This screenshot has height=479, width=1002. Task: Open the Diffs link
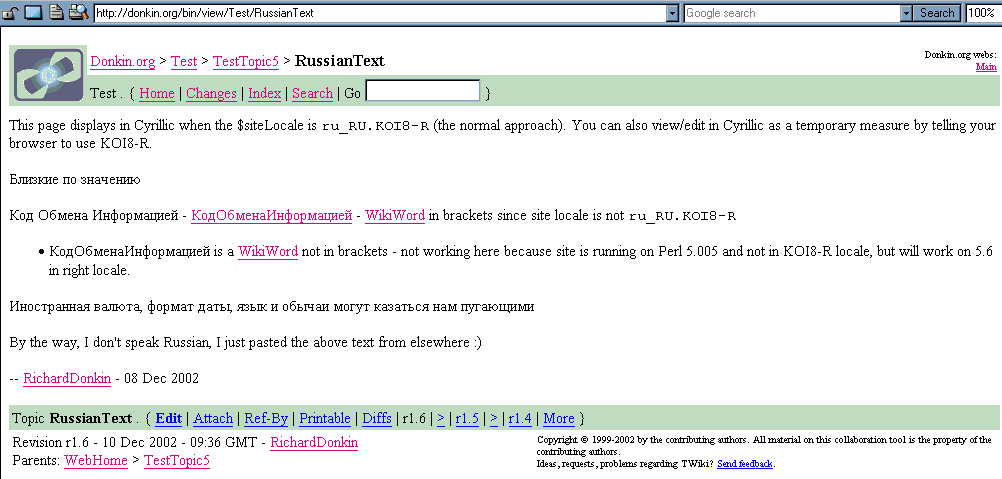pyautogui.click(x=376, y=418)
